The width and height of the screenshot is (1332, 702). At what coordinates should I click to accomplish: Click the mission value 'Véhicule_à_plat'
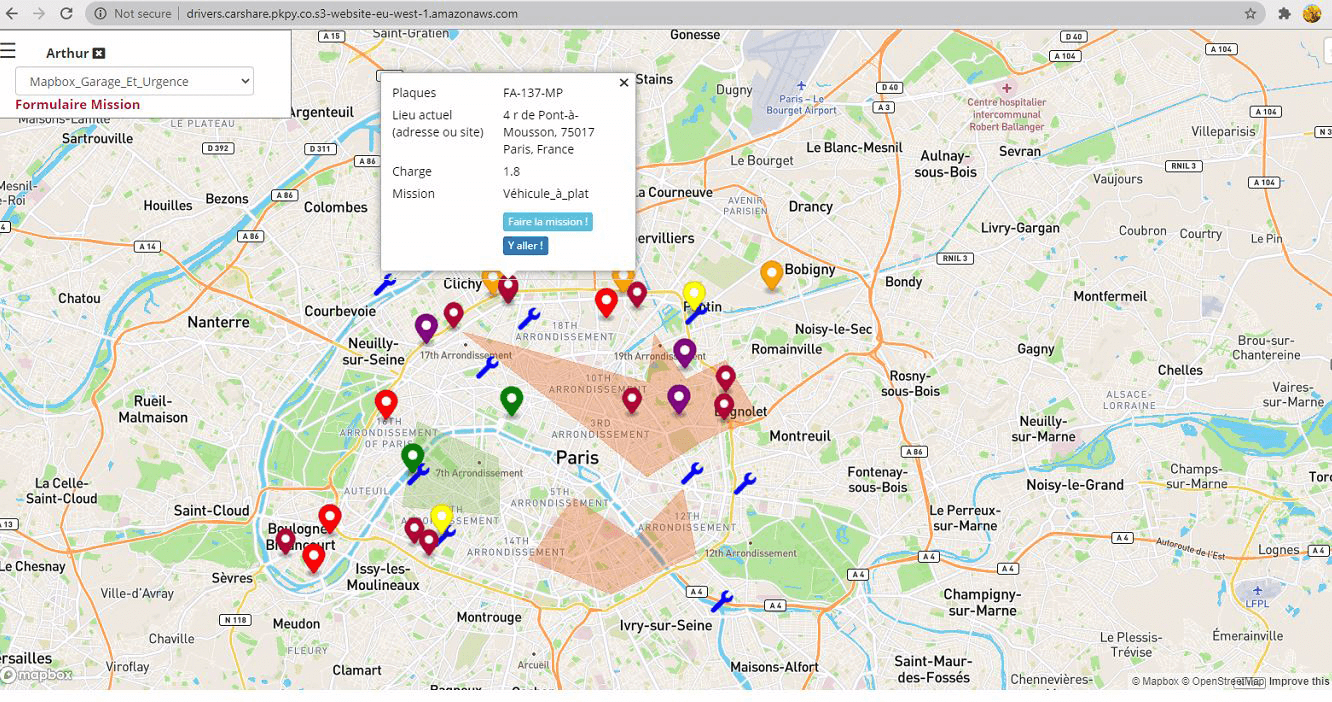click(546, 194)
